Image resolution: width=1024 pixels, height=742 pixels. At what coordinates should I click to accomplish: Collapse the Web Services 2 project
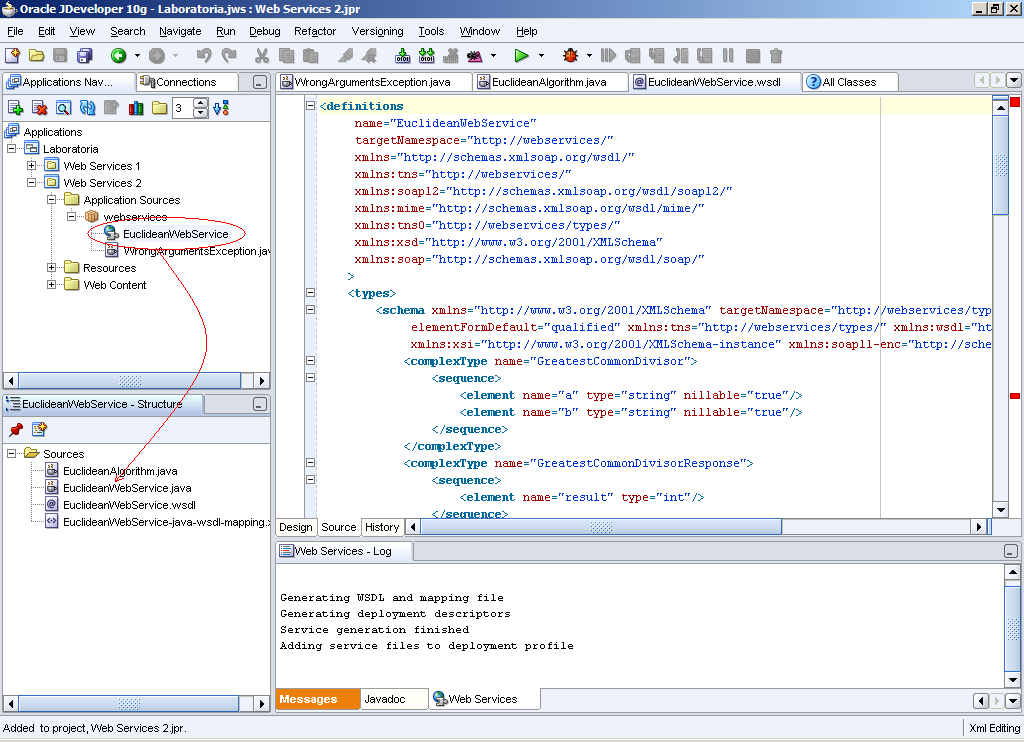31,183
